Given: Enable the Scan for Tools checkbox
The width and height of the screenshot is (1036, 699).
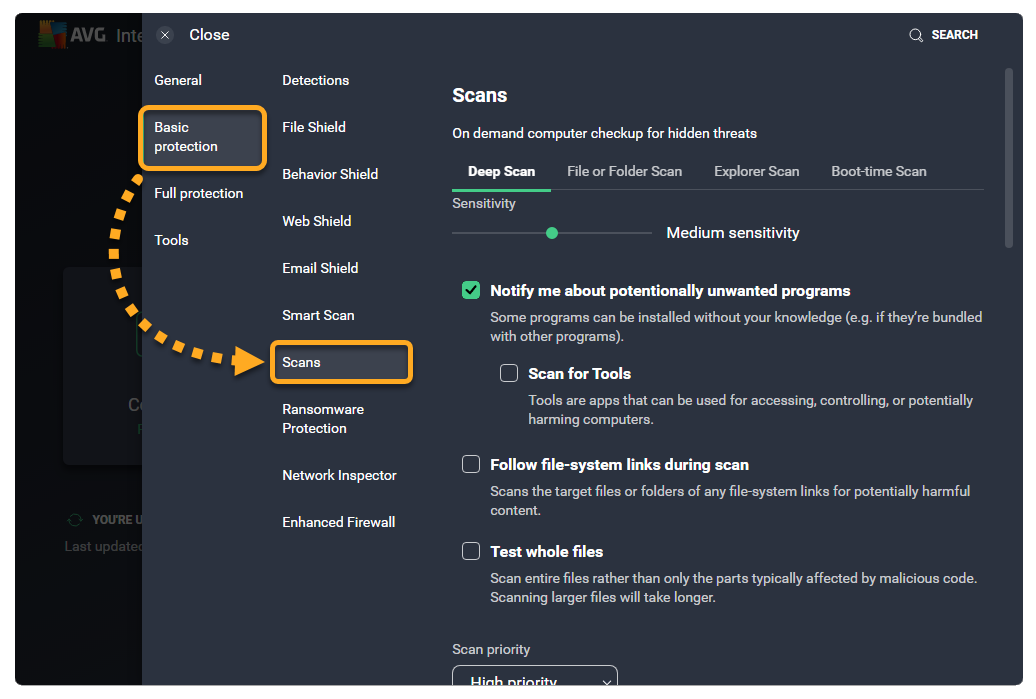Looking at the screenshot, I should [x=509, y=374].
